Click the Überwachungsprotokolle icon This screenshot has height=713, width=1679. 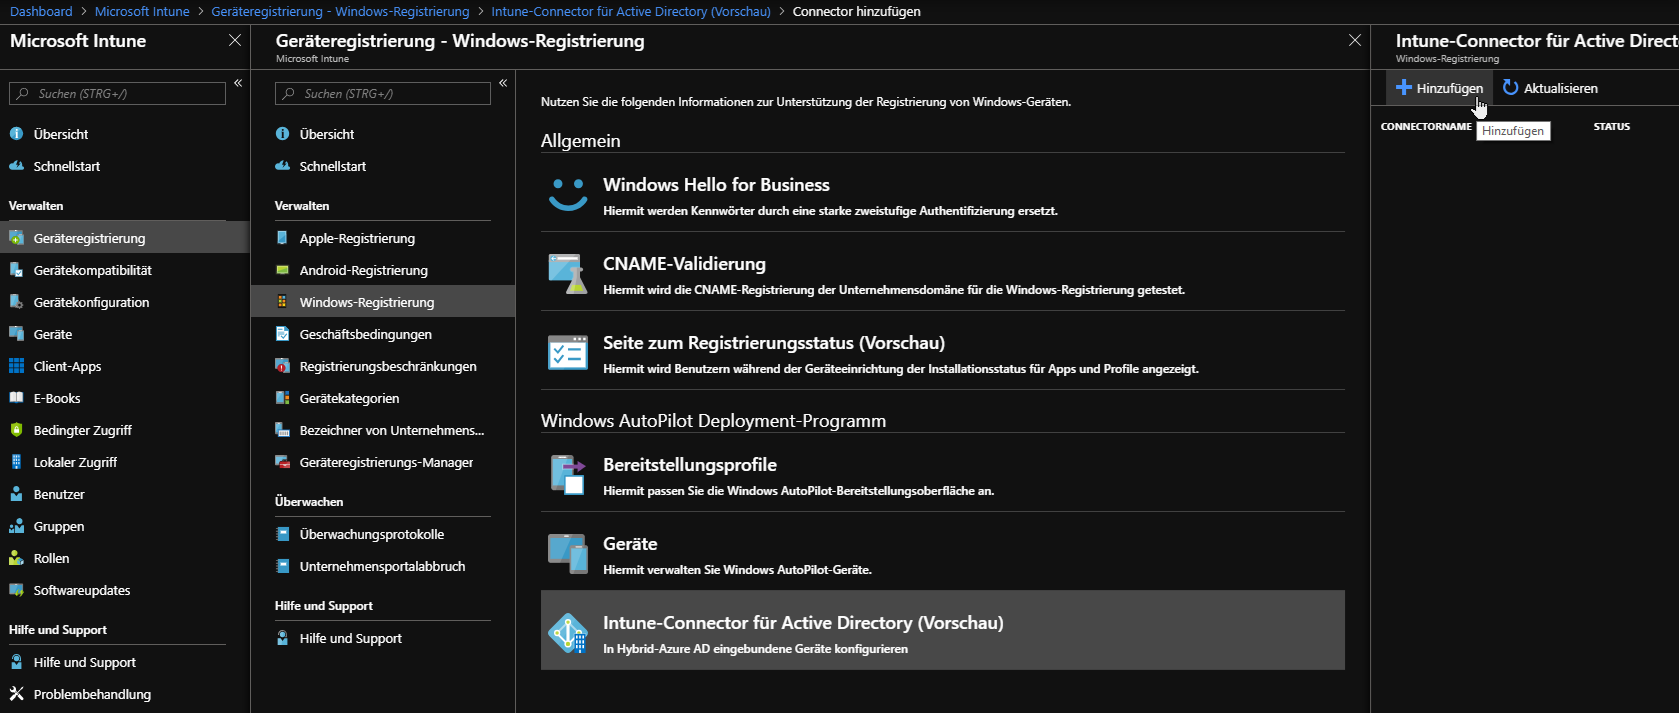pyautogui.click(x=282, y=533)
